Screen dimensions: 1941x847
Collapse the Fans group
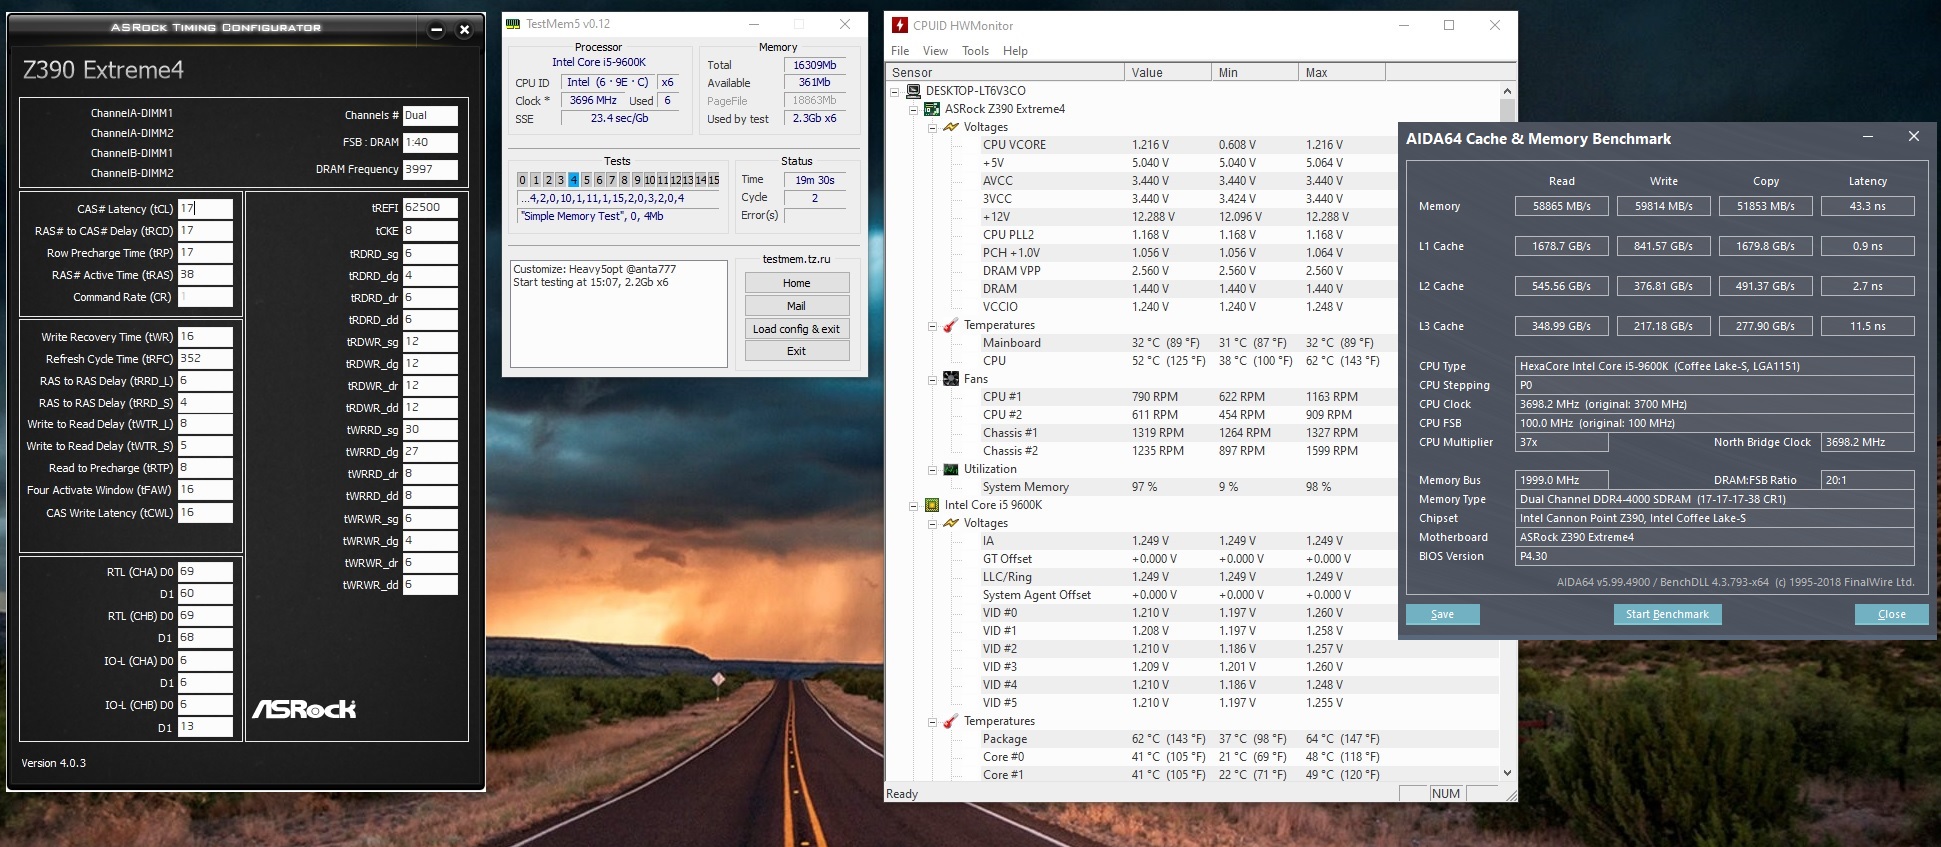click(x=932, y=379)
